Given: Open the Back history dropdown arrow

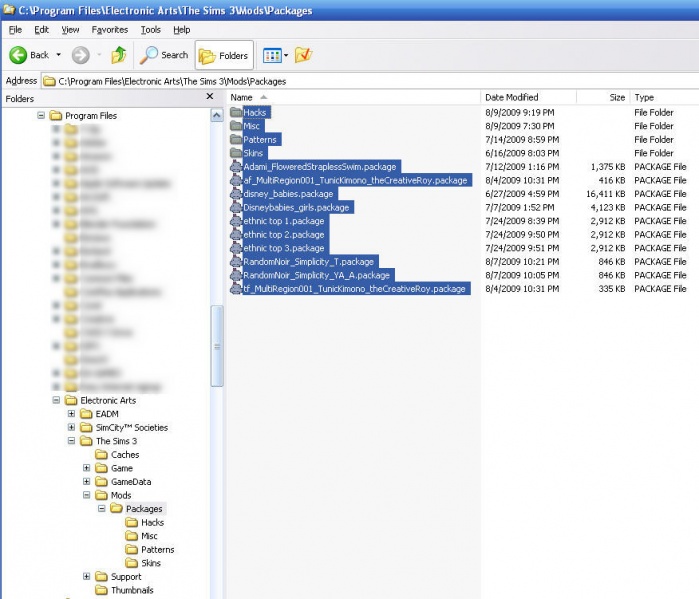Looking at the screenshot, I should (x=58, y=55).
